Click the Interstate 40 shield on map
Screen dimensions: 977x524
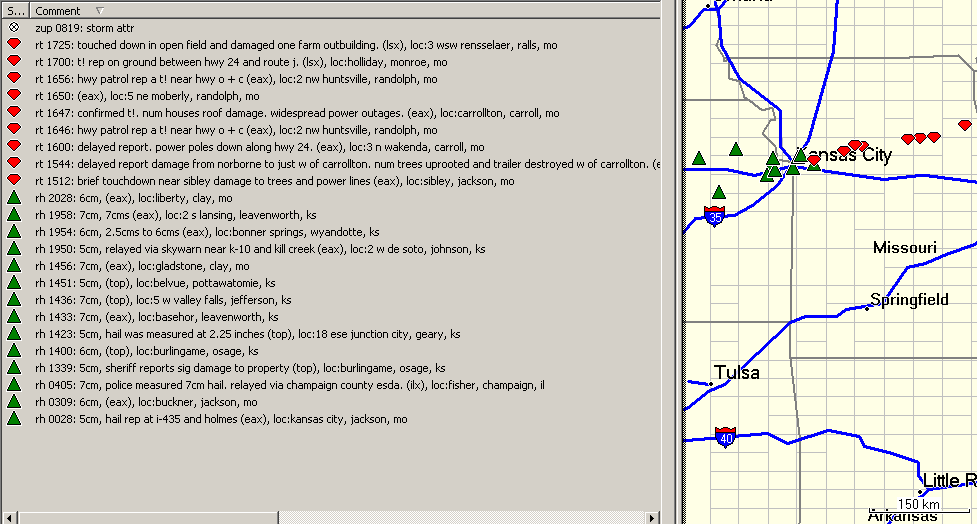(726, 436)
